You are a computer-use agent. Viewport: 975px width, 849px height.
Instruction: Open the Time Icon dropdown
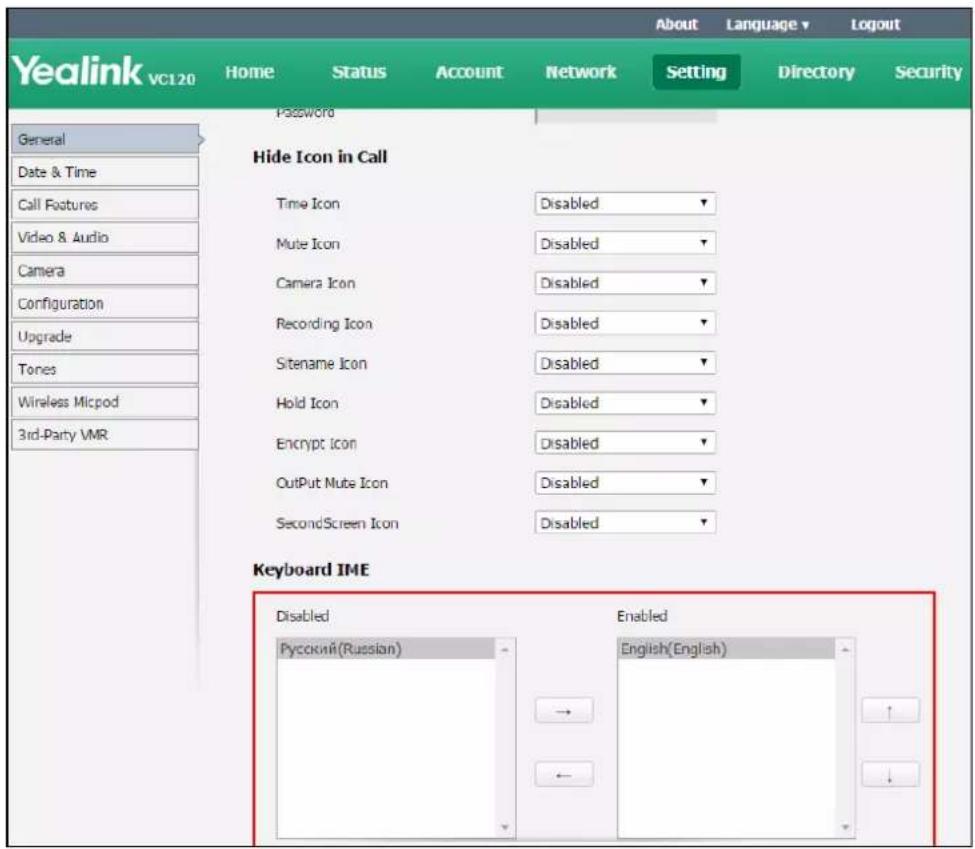(x=625, y=203)
